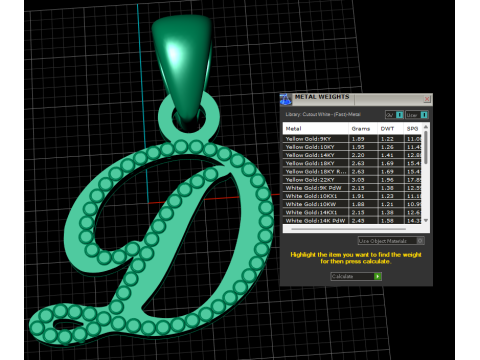Select the Yellow Gold:14KY row
Image resolution: width=480 pixels, height=360 pixels.
(352, 155)
